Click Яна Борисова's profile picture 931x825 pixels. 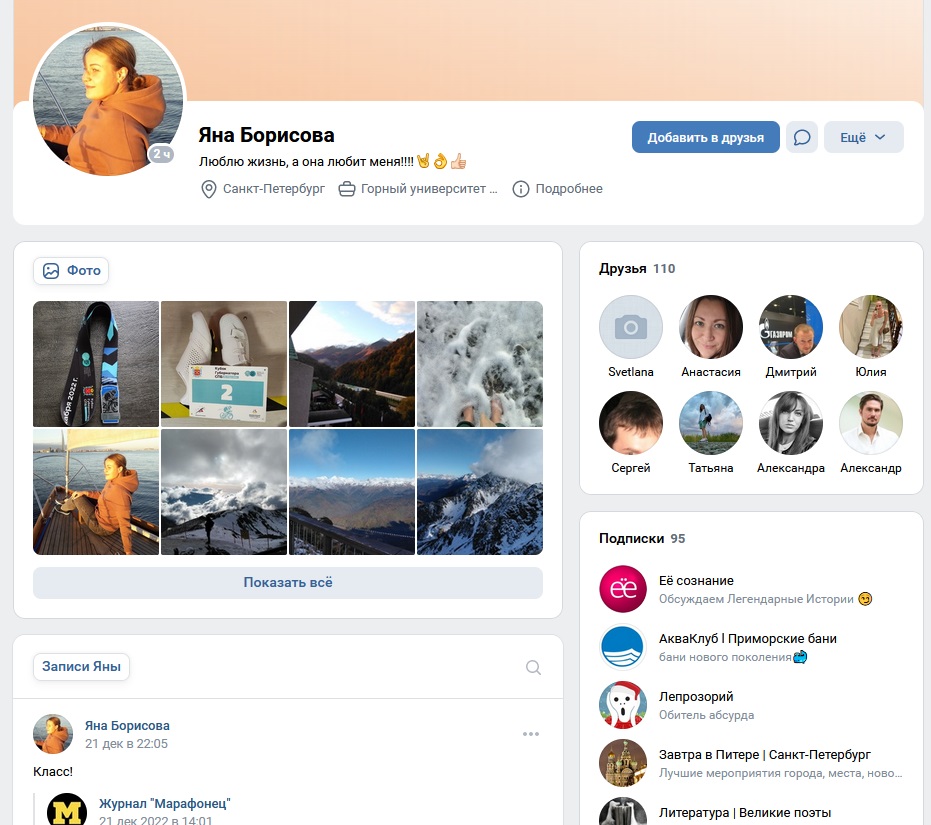pyautogui.click(x=108, y=100)
